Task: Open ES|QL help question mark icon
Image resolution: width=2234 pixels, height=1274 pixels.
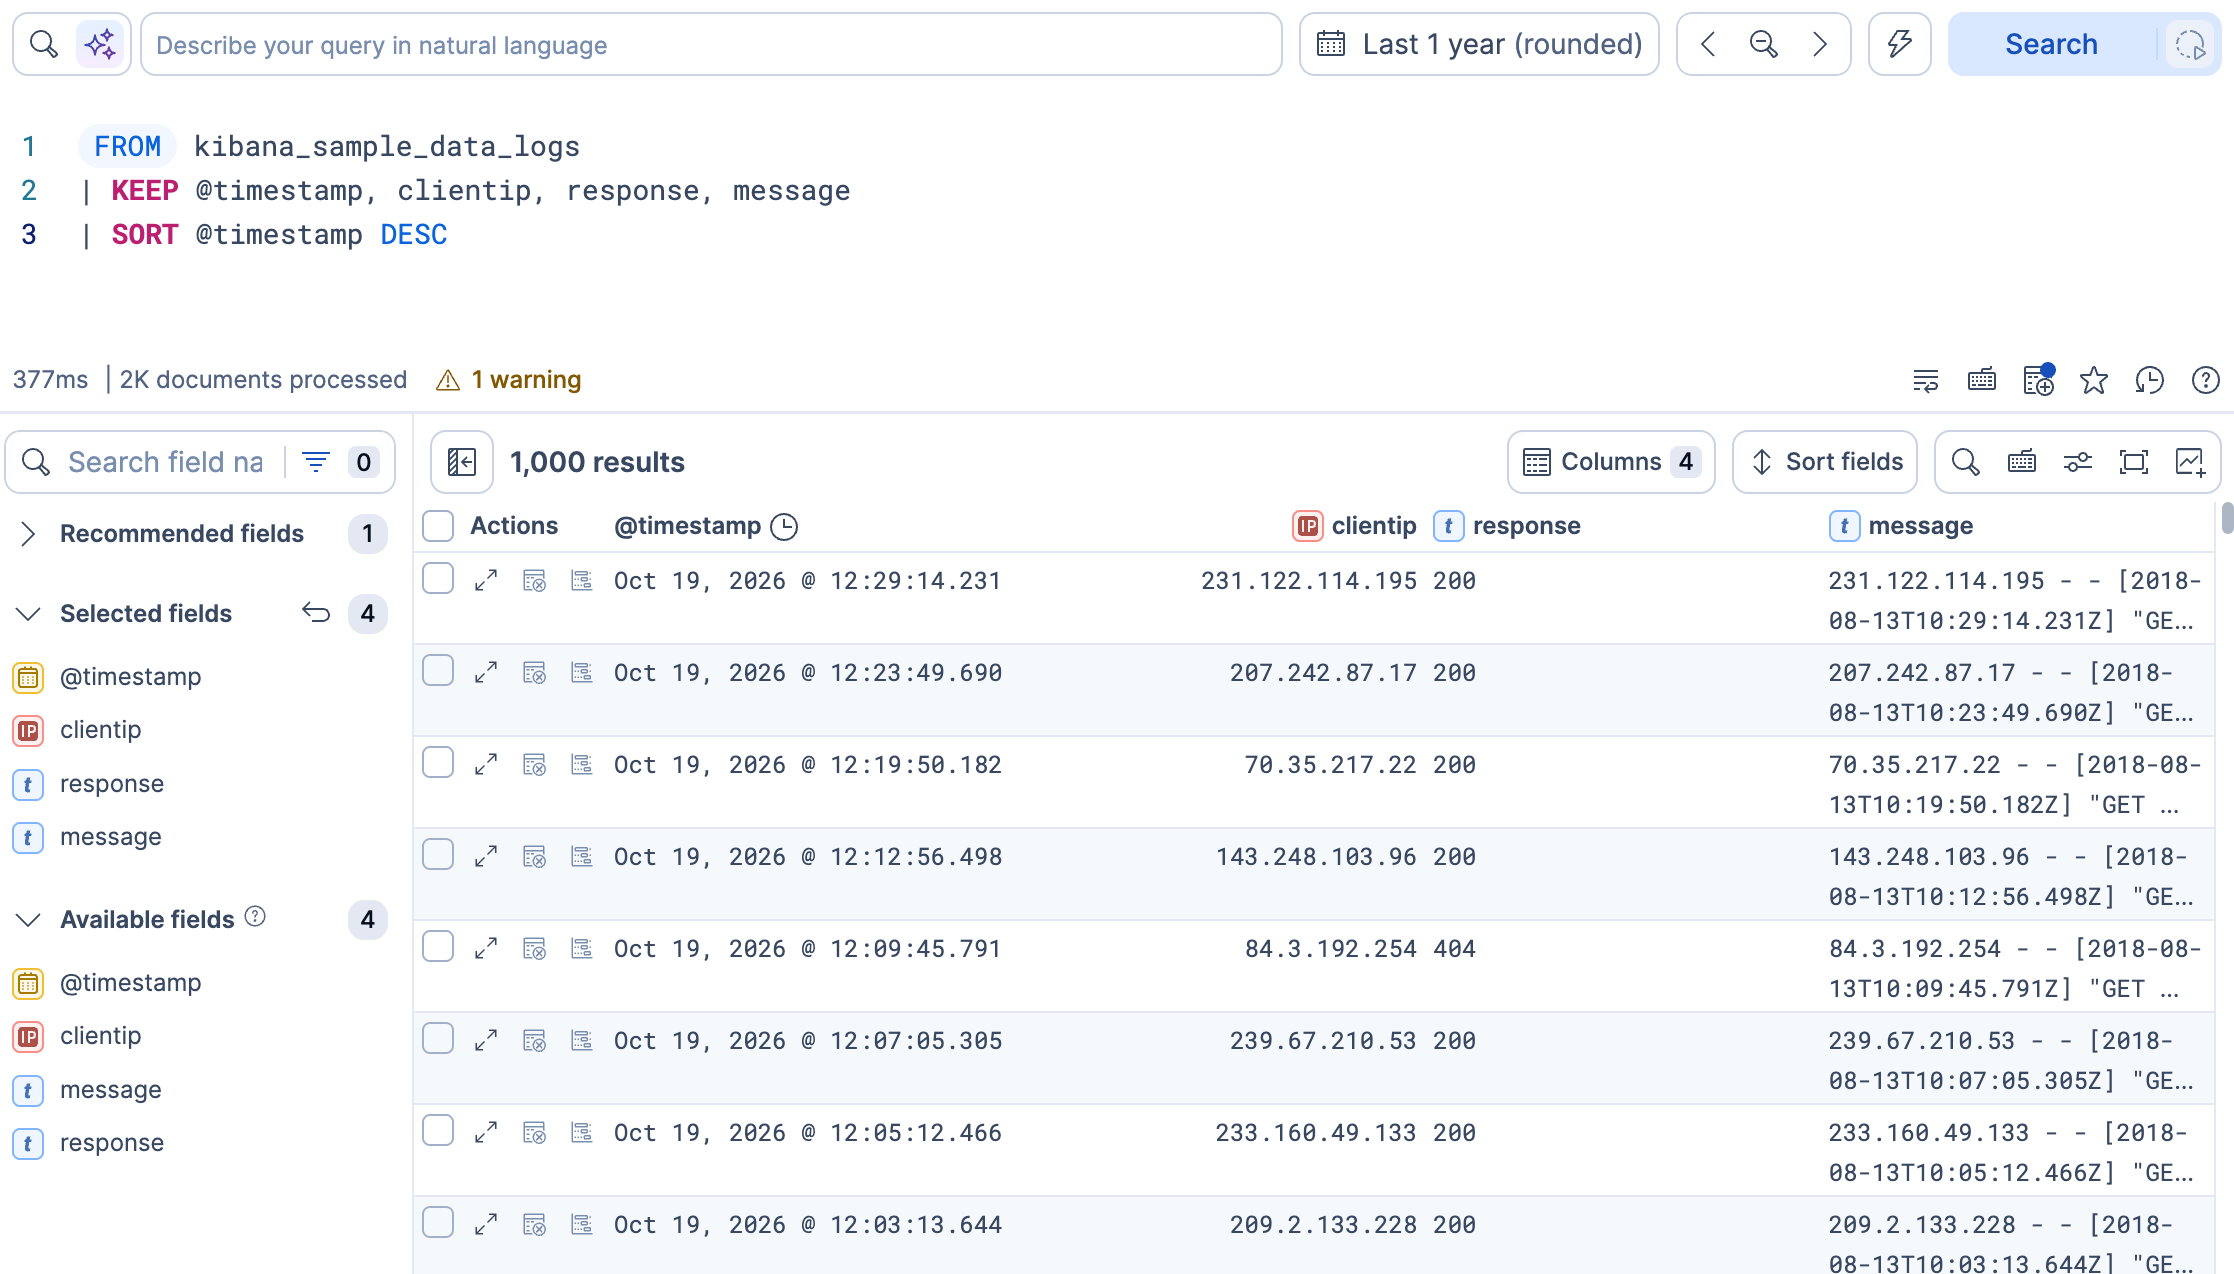Action: point(2206,380)
